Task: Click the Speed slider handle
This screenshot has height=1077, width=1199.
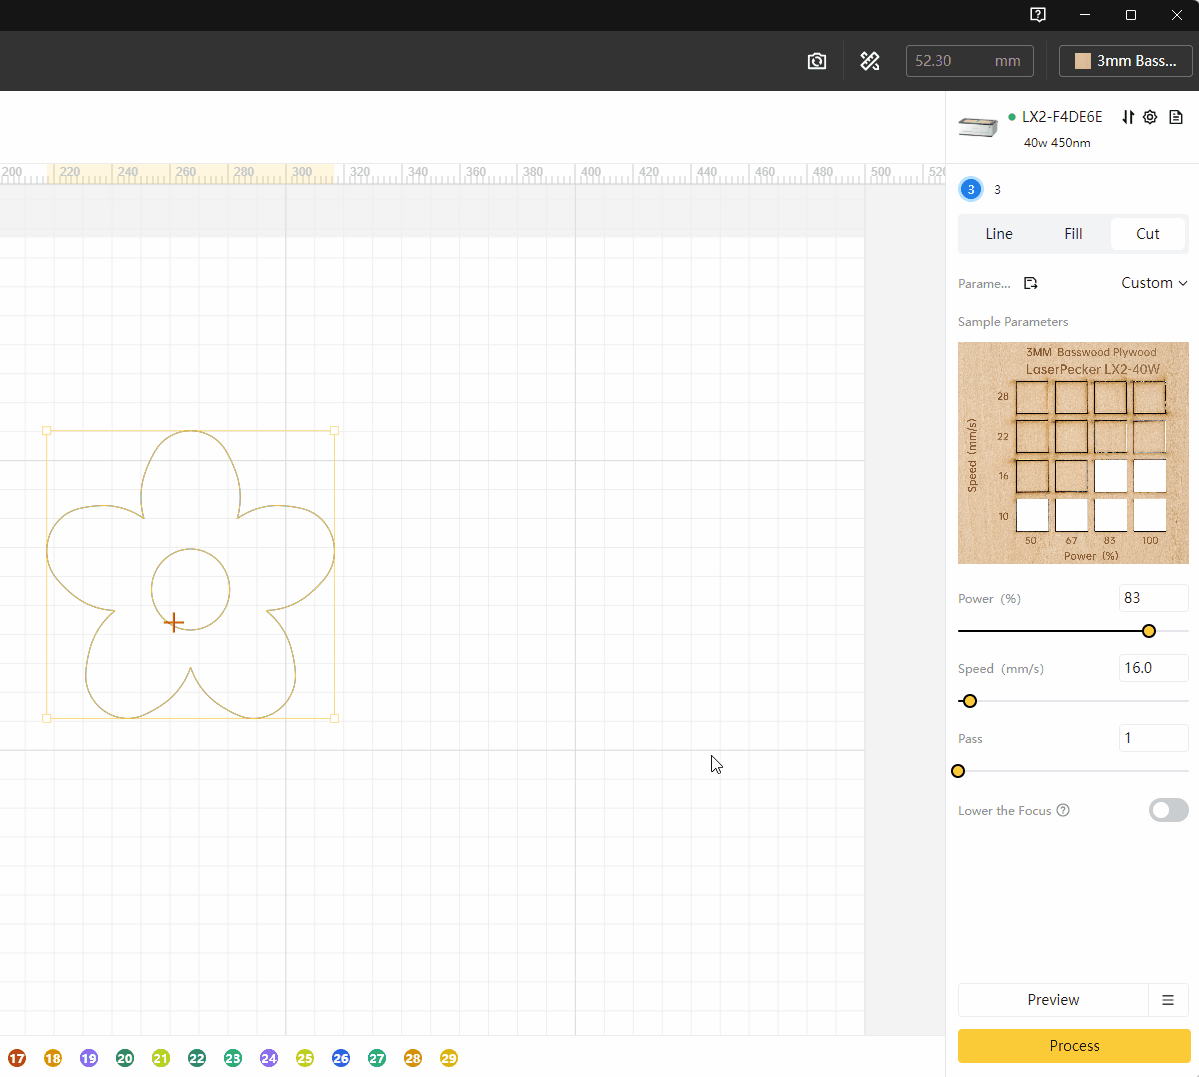Action: click(x=970, y=701)
